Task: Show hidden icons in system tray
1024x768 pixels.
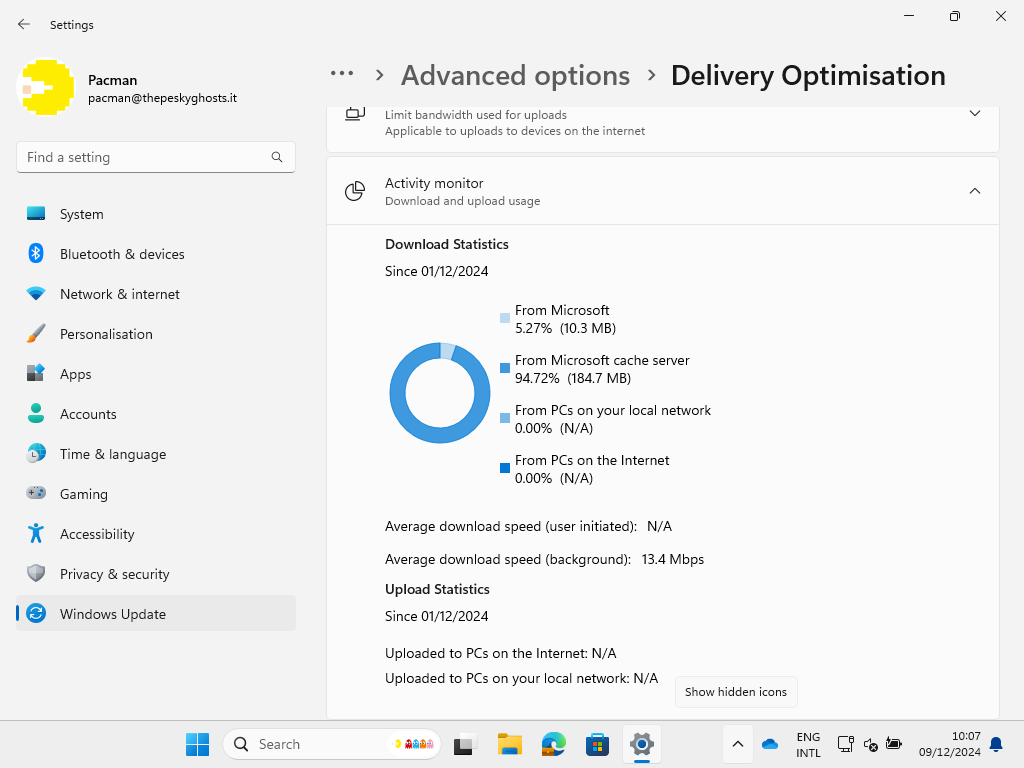Action: 737,744
